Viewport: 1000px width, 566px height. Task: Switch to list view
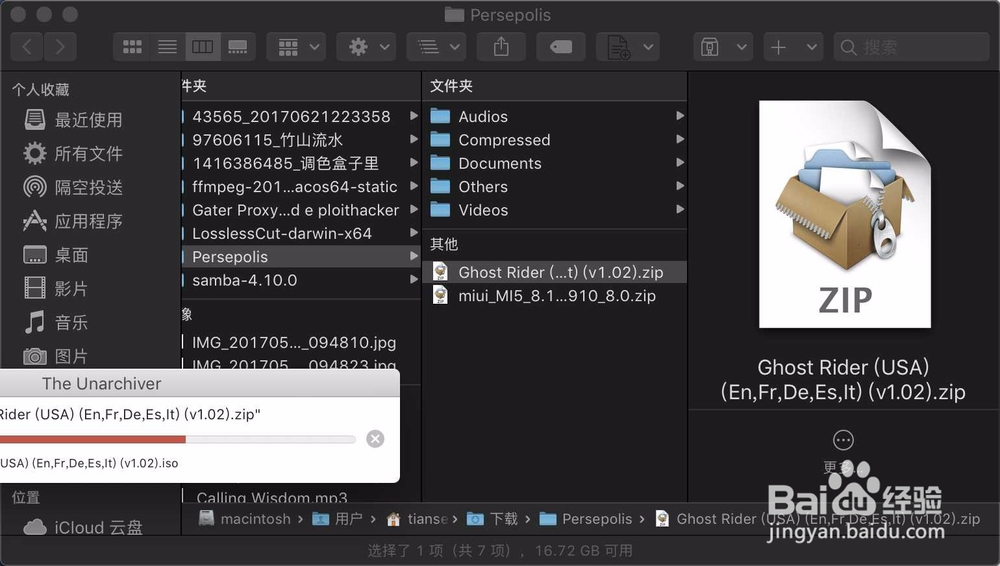coord(168,47)
